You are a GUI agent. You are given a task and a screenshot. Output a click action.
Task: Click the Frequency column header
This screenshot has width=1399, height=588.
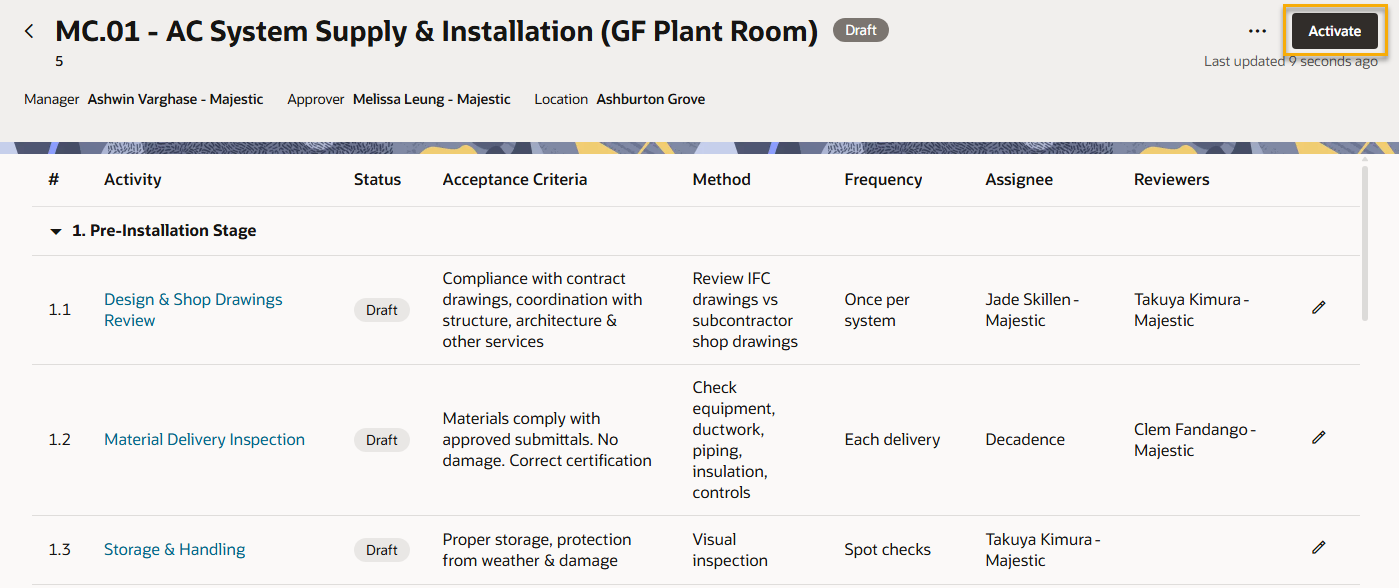coord(882,180)
